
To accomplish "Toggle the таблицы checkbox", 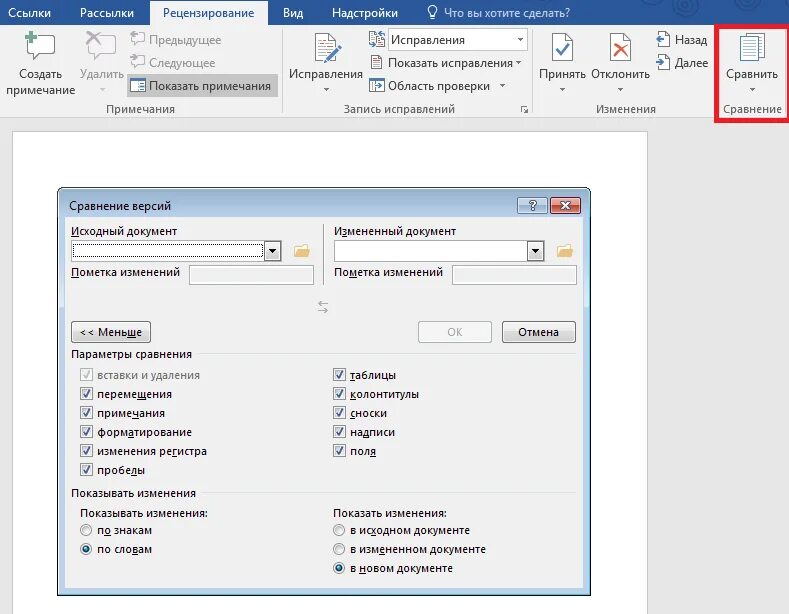I will 339,374.
